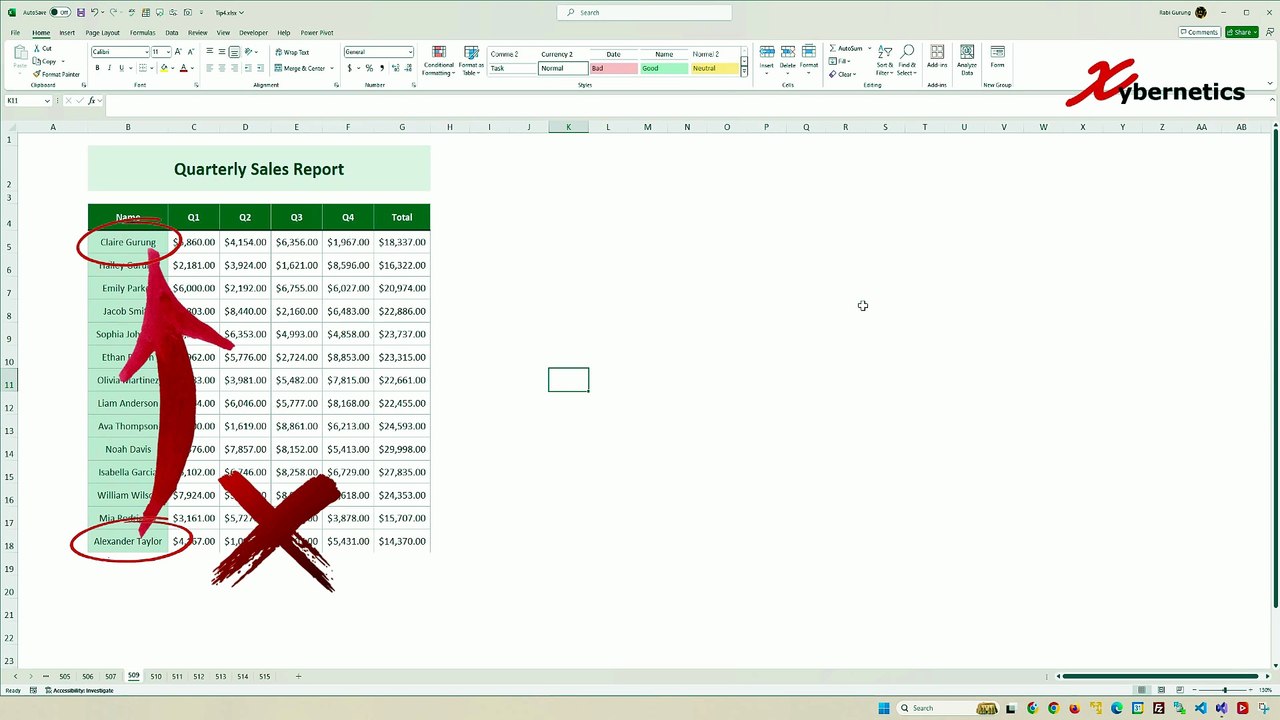Open the number format dropdown showing General

[410, 52]
